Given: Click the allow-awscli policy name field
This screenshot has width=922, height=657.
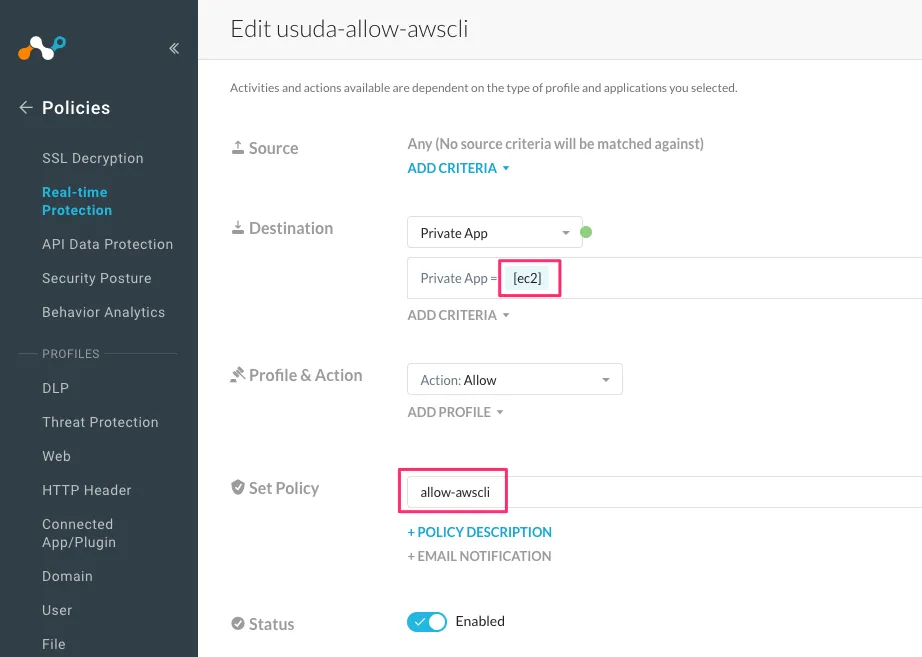Looking at the screenshot, I should click(x=453, y=493).
